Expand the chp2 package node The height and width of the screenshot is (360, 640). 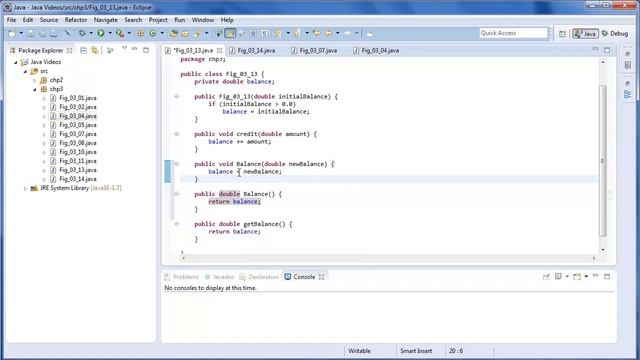point(35,80)
